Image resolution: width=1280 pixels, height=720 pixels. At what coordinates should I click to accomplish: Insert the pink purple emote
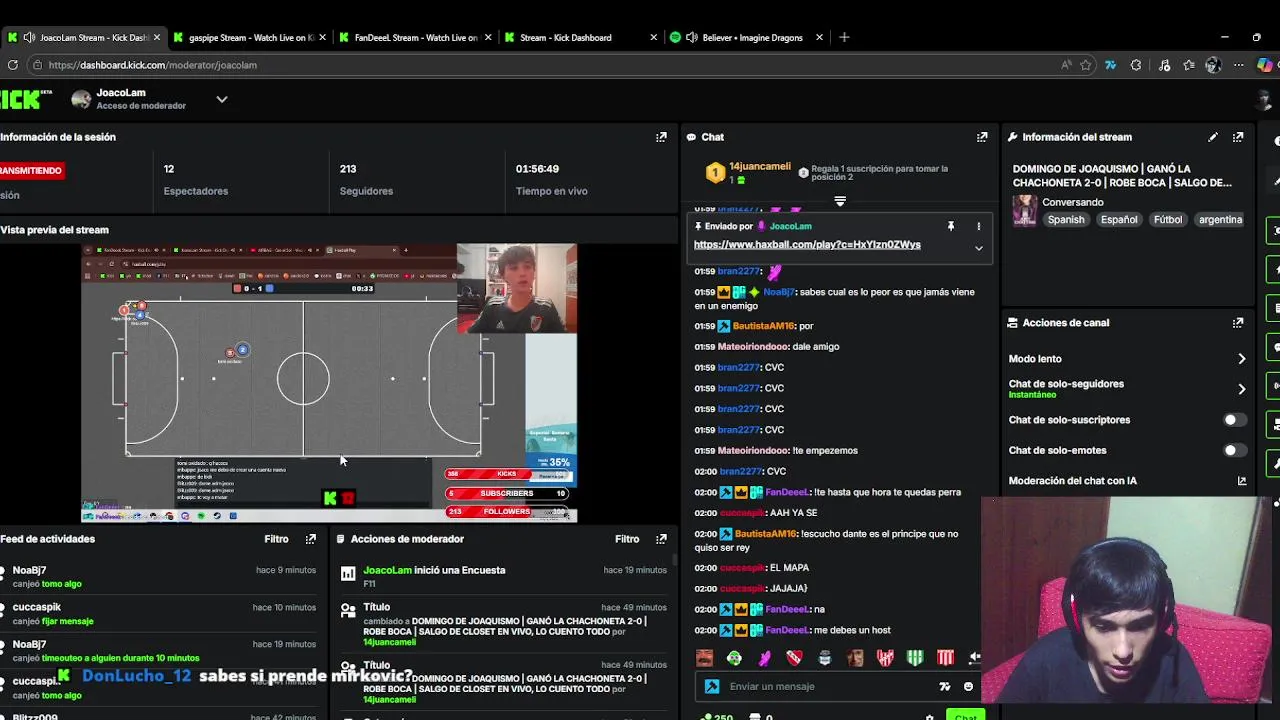click(765, 658)
